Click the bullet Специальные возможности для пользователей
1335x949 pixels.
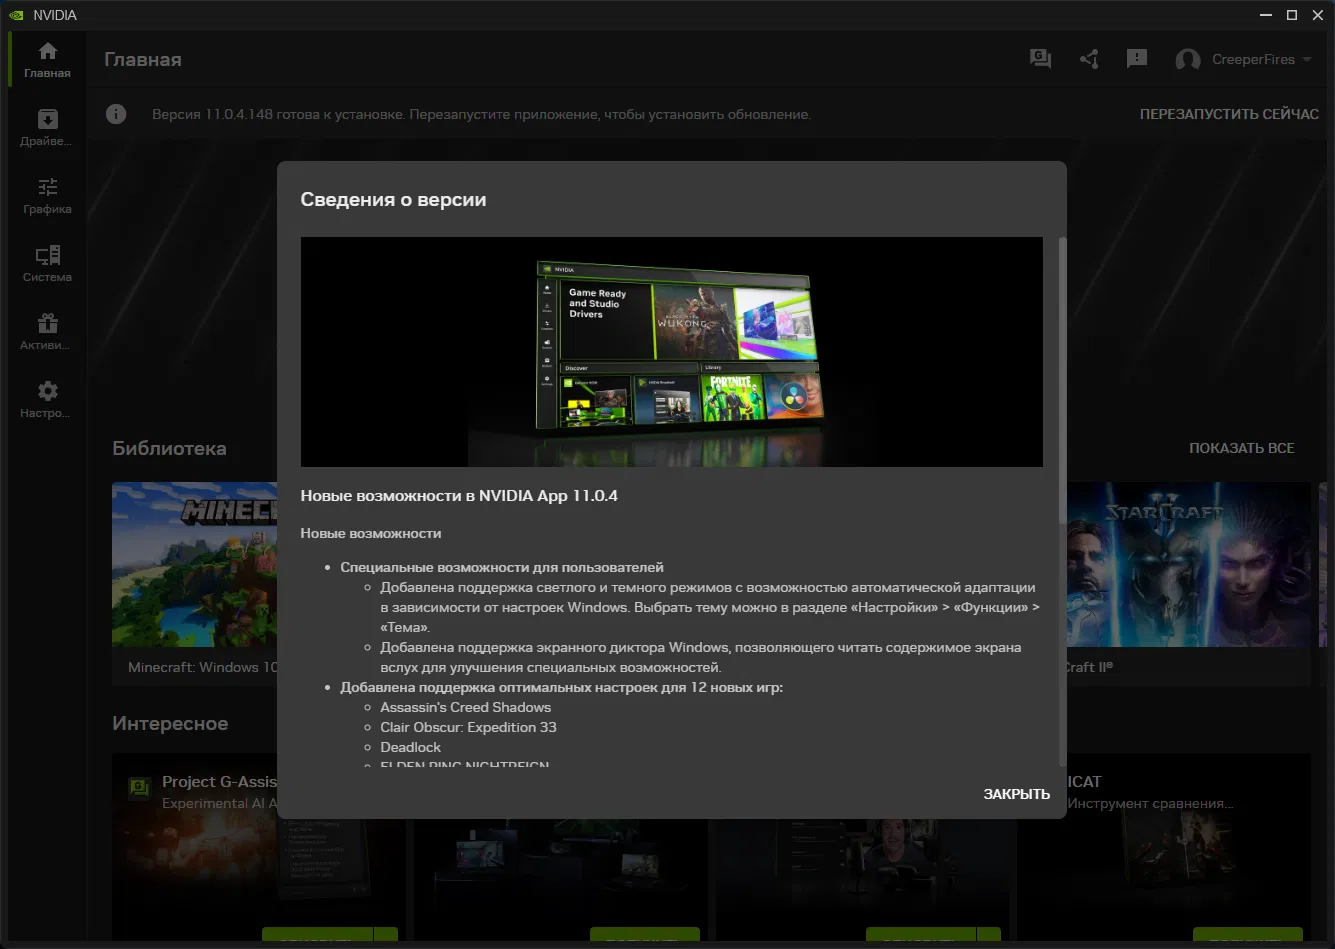502,567
